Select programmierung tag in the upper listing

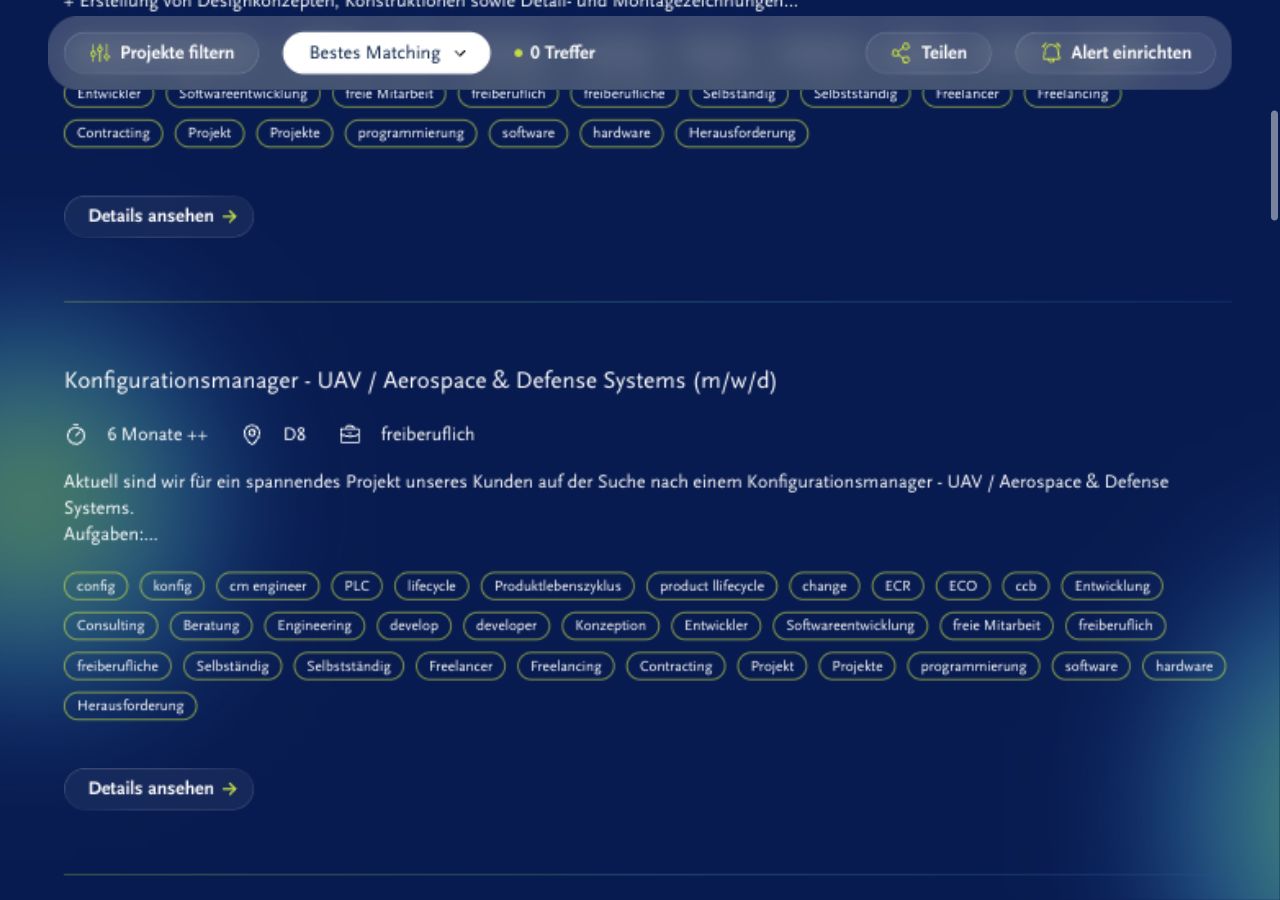(x=411, y=133)
